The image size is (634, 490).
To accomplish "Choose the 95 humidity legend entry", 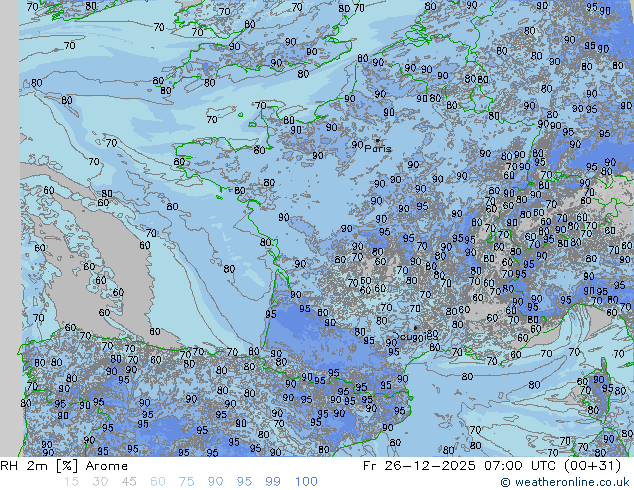I will (x=246, y=482).
